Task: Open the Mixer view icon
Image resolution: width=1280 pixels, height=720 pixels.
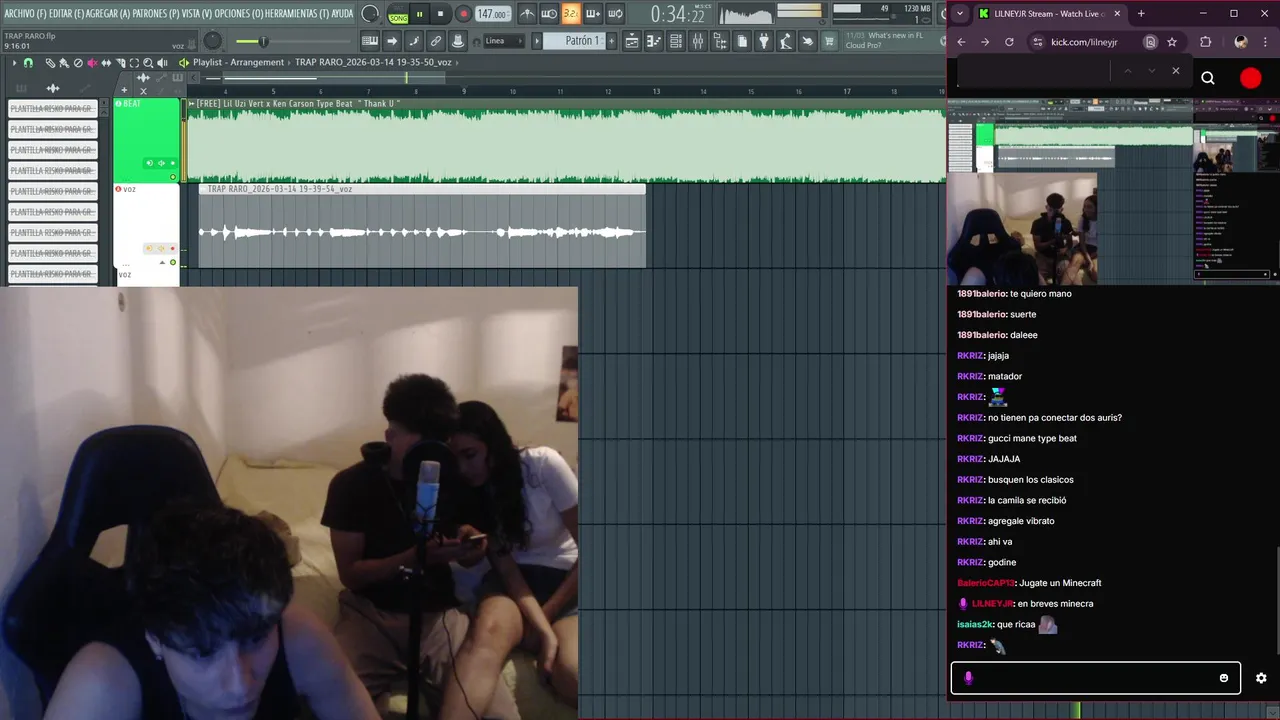Action: click(698, 41)
